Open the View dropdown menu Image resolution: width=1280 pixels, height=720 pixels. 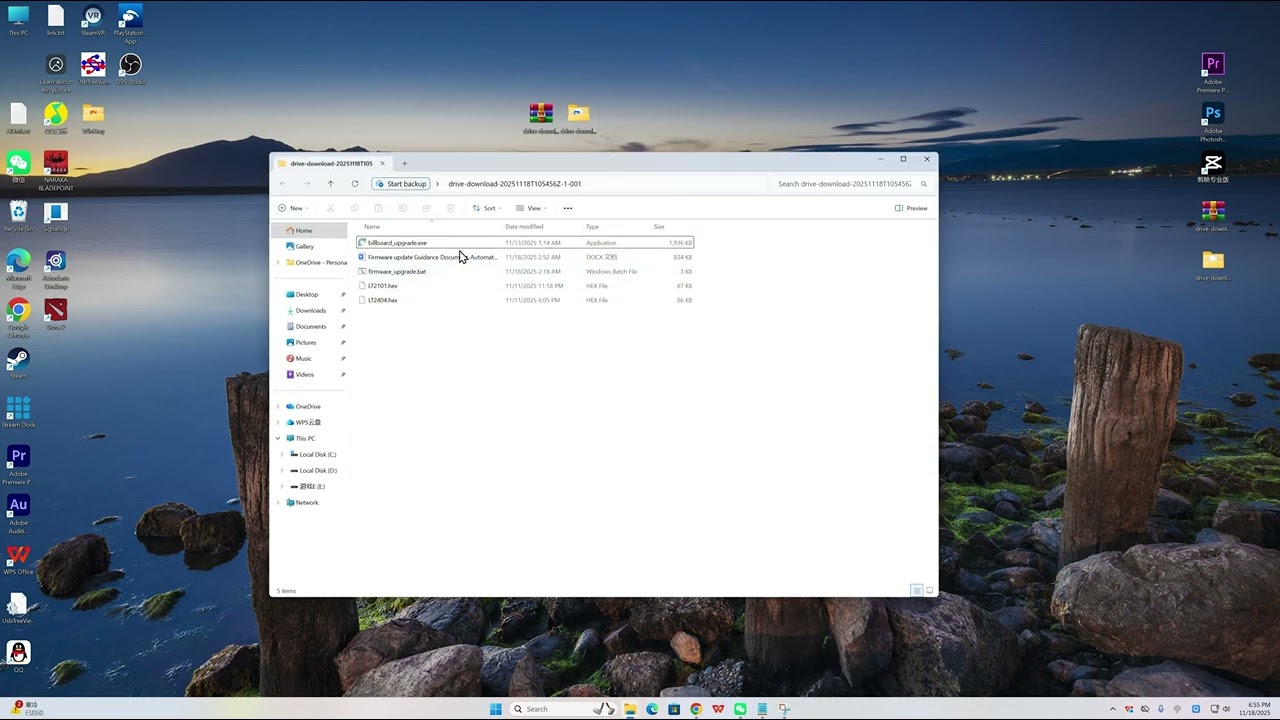pyautogui.click(x=531, y=208)
